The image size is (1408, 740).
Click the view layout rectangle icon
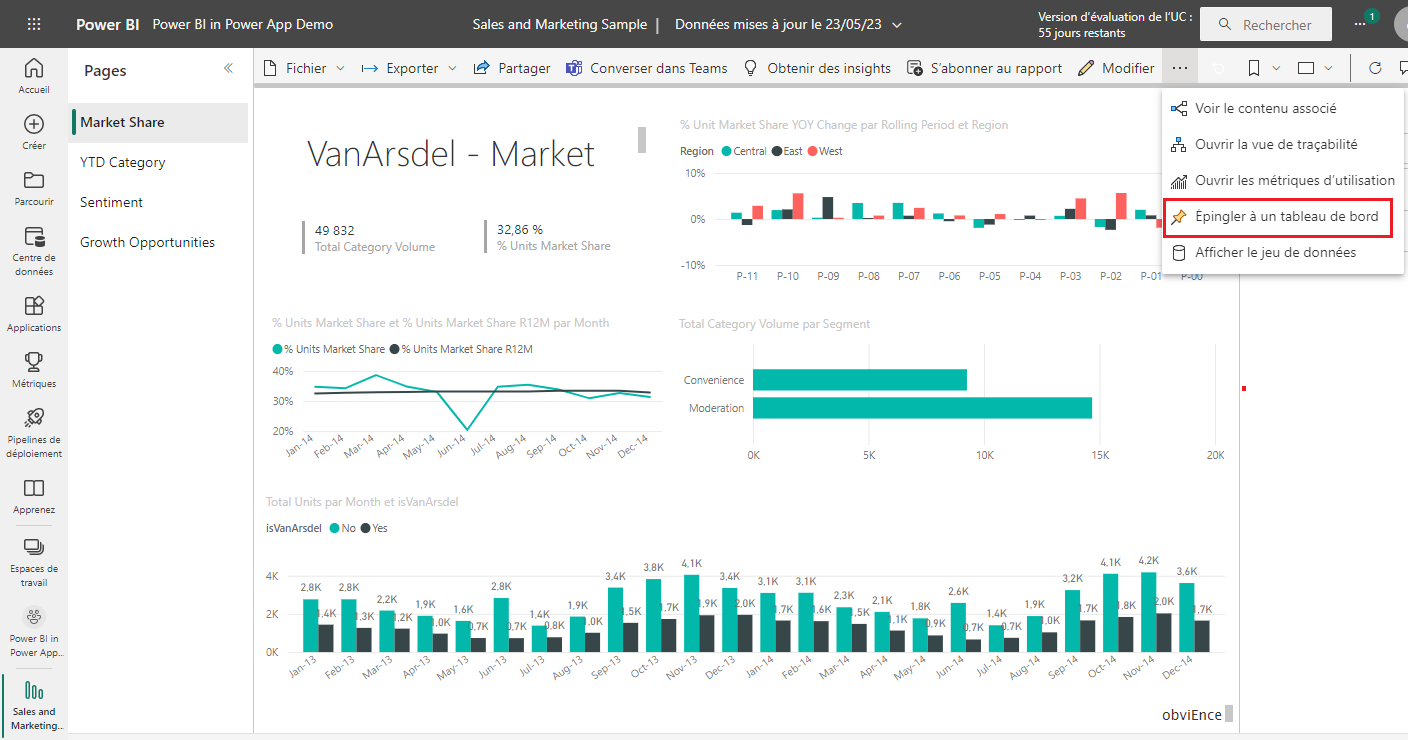(1305, 68)
